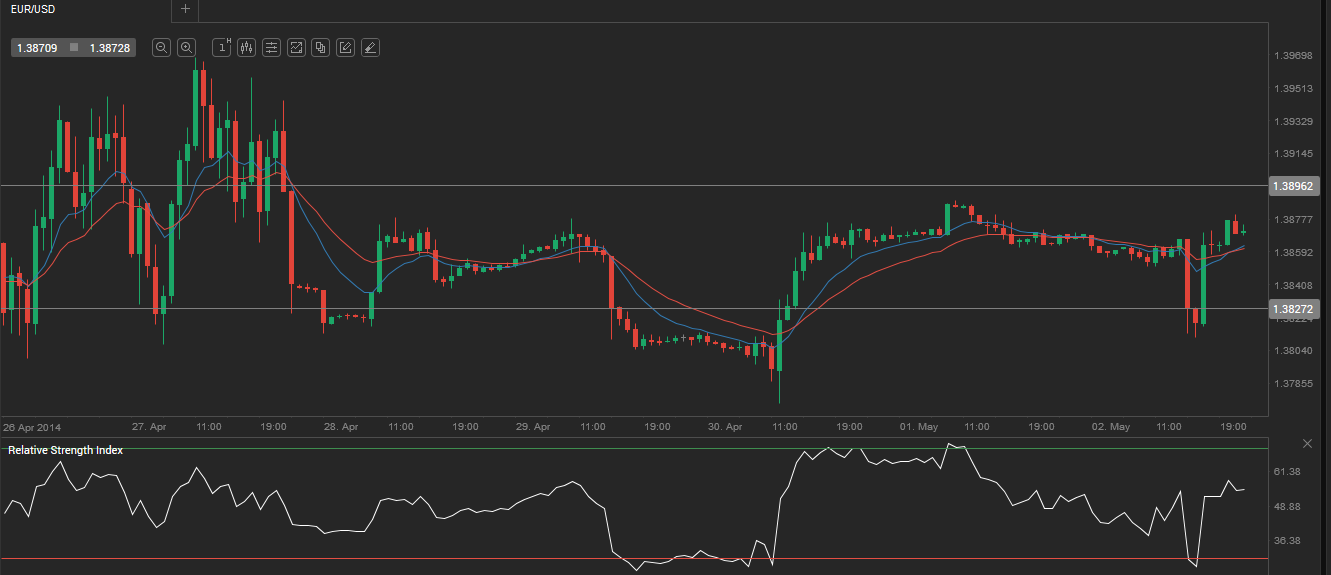Open the indicator settings sliders icon

coord(271,47)
